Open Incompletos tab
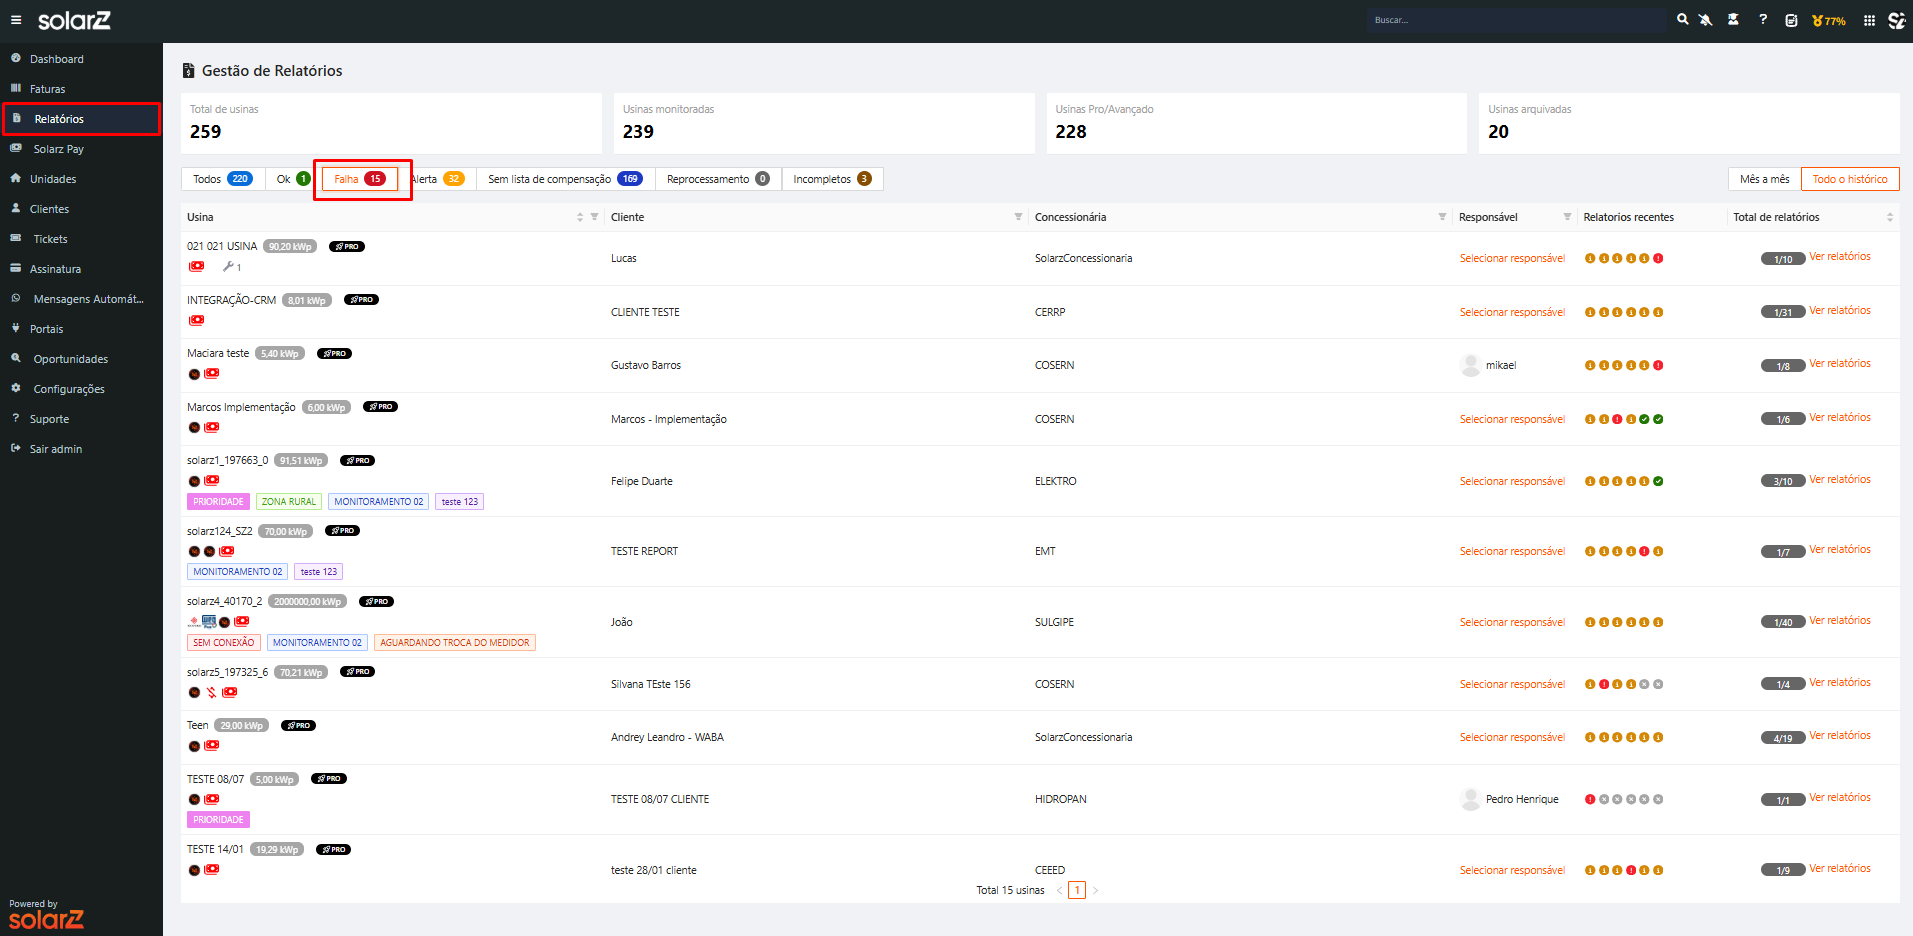This screenshot has width=1913, height=936. click(x=832, y=179)
